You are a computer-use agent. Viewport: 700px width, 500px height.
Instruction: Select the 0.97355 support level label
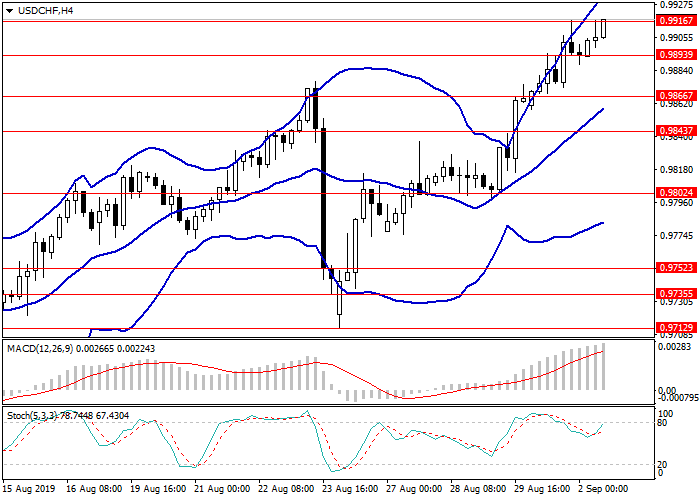point(670,294)
